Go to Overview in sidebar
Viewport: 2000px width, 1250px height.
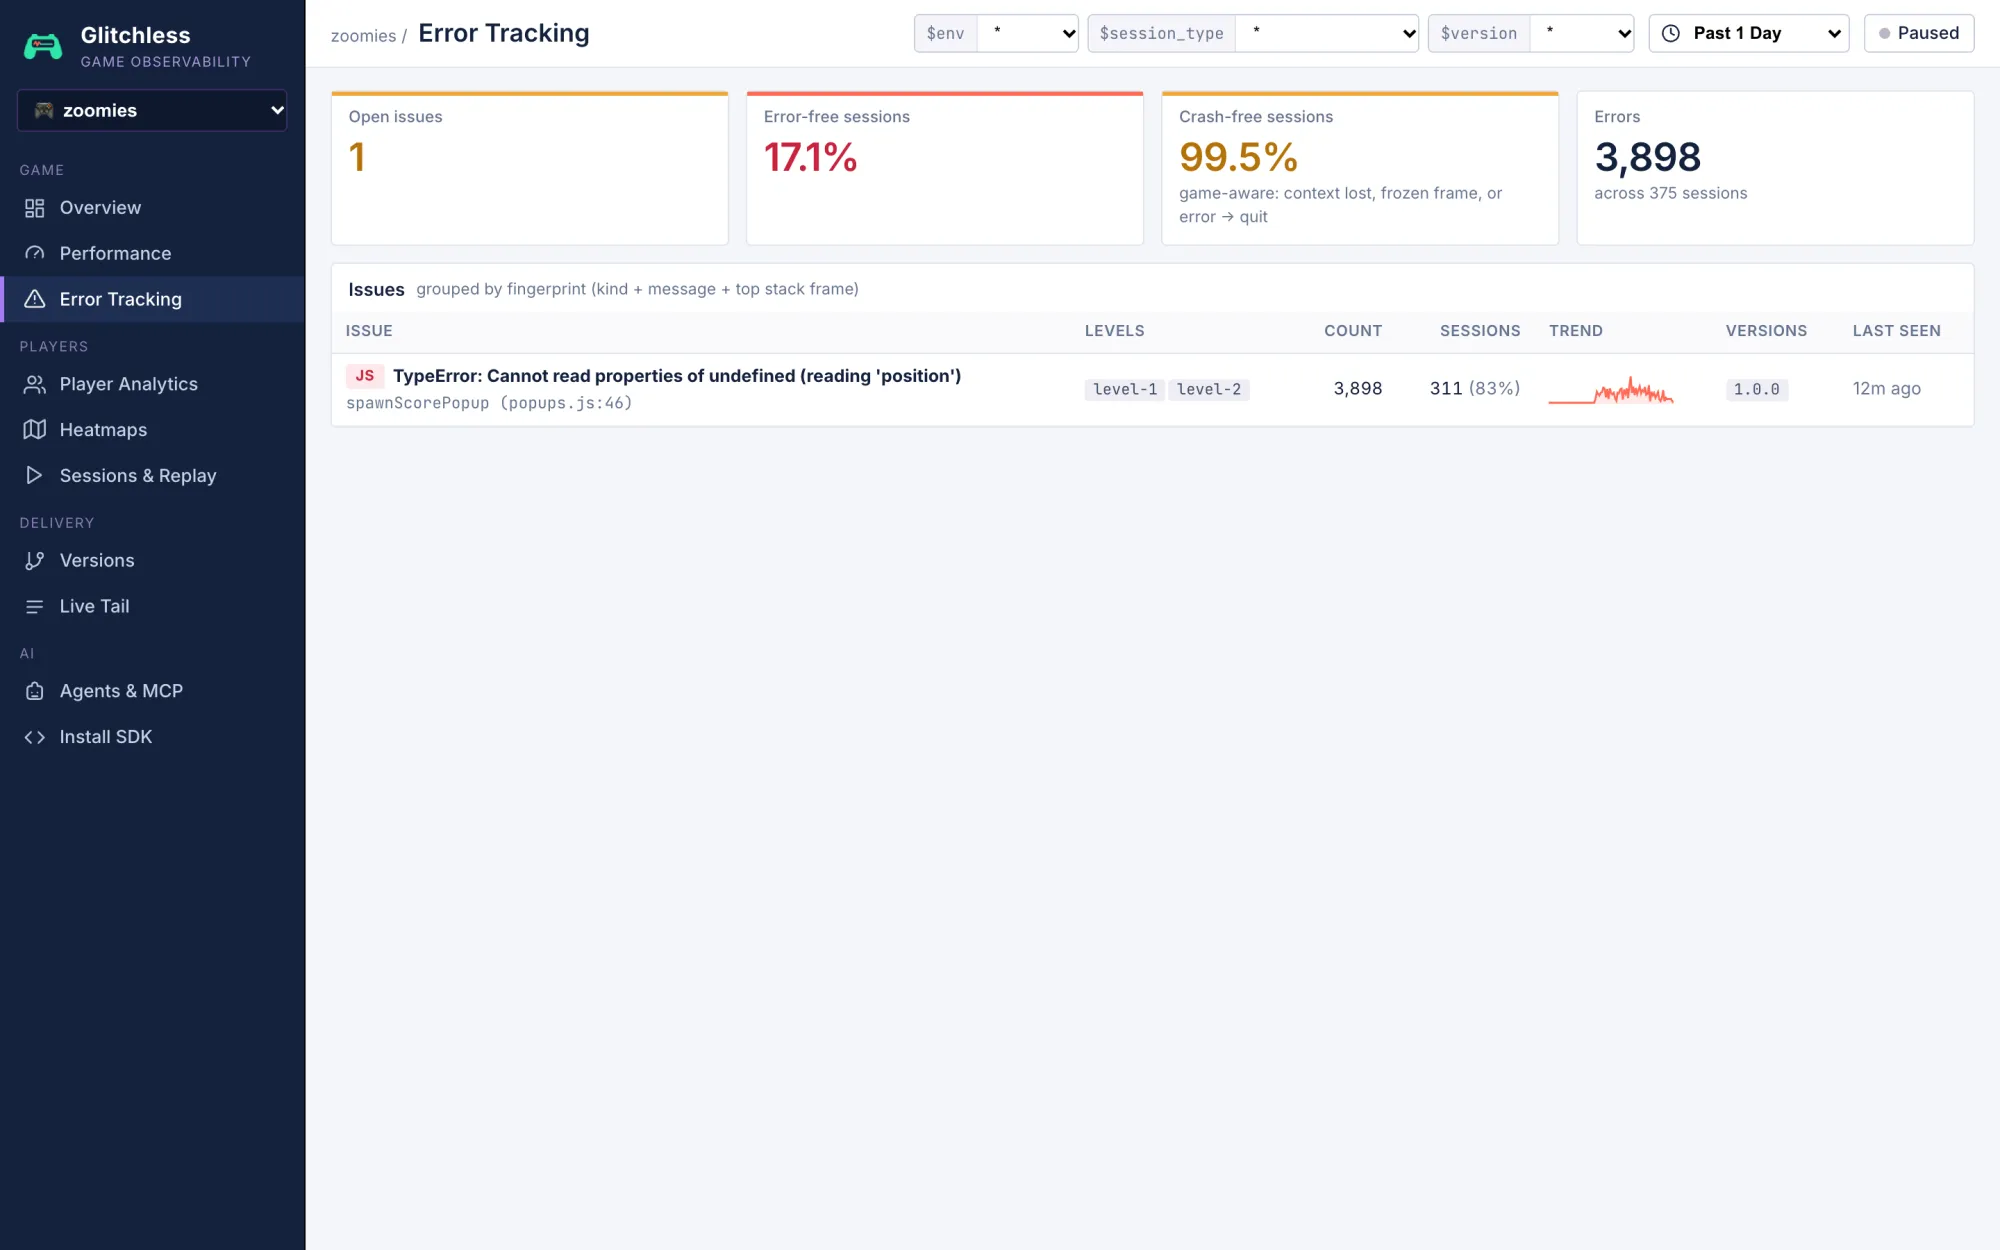pos(152,208)
